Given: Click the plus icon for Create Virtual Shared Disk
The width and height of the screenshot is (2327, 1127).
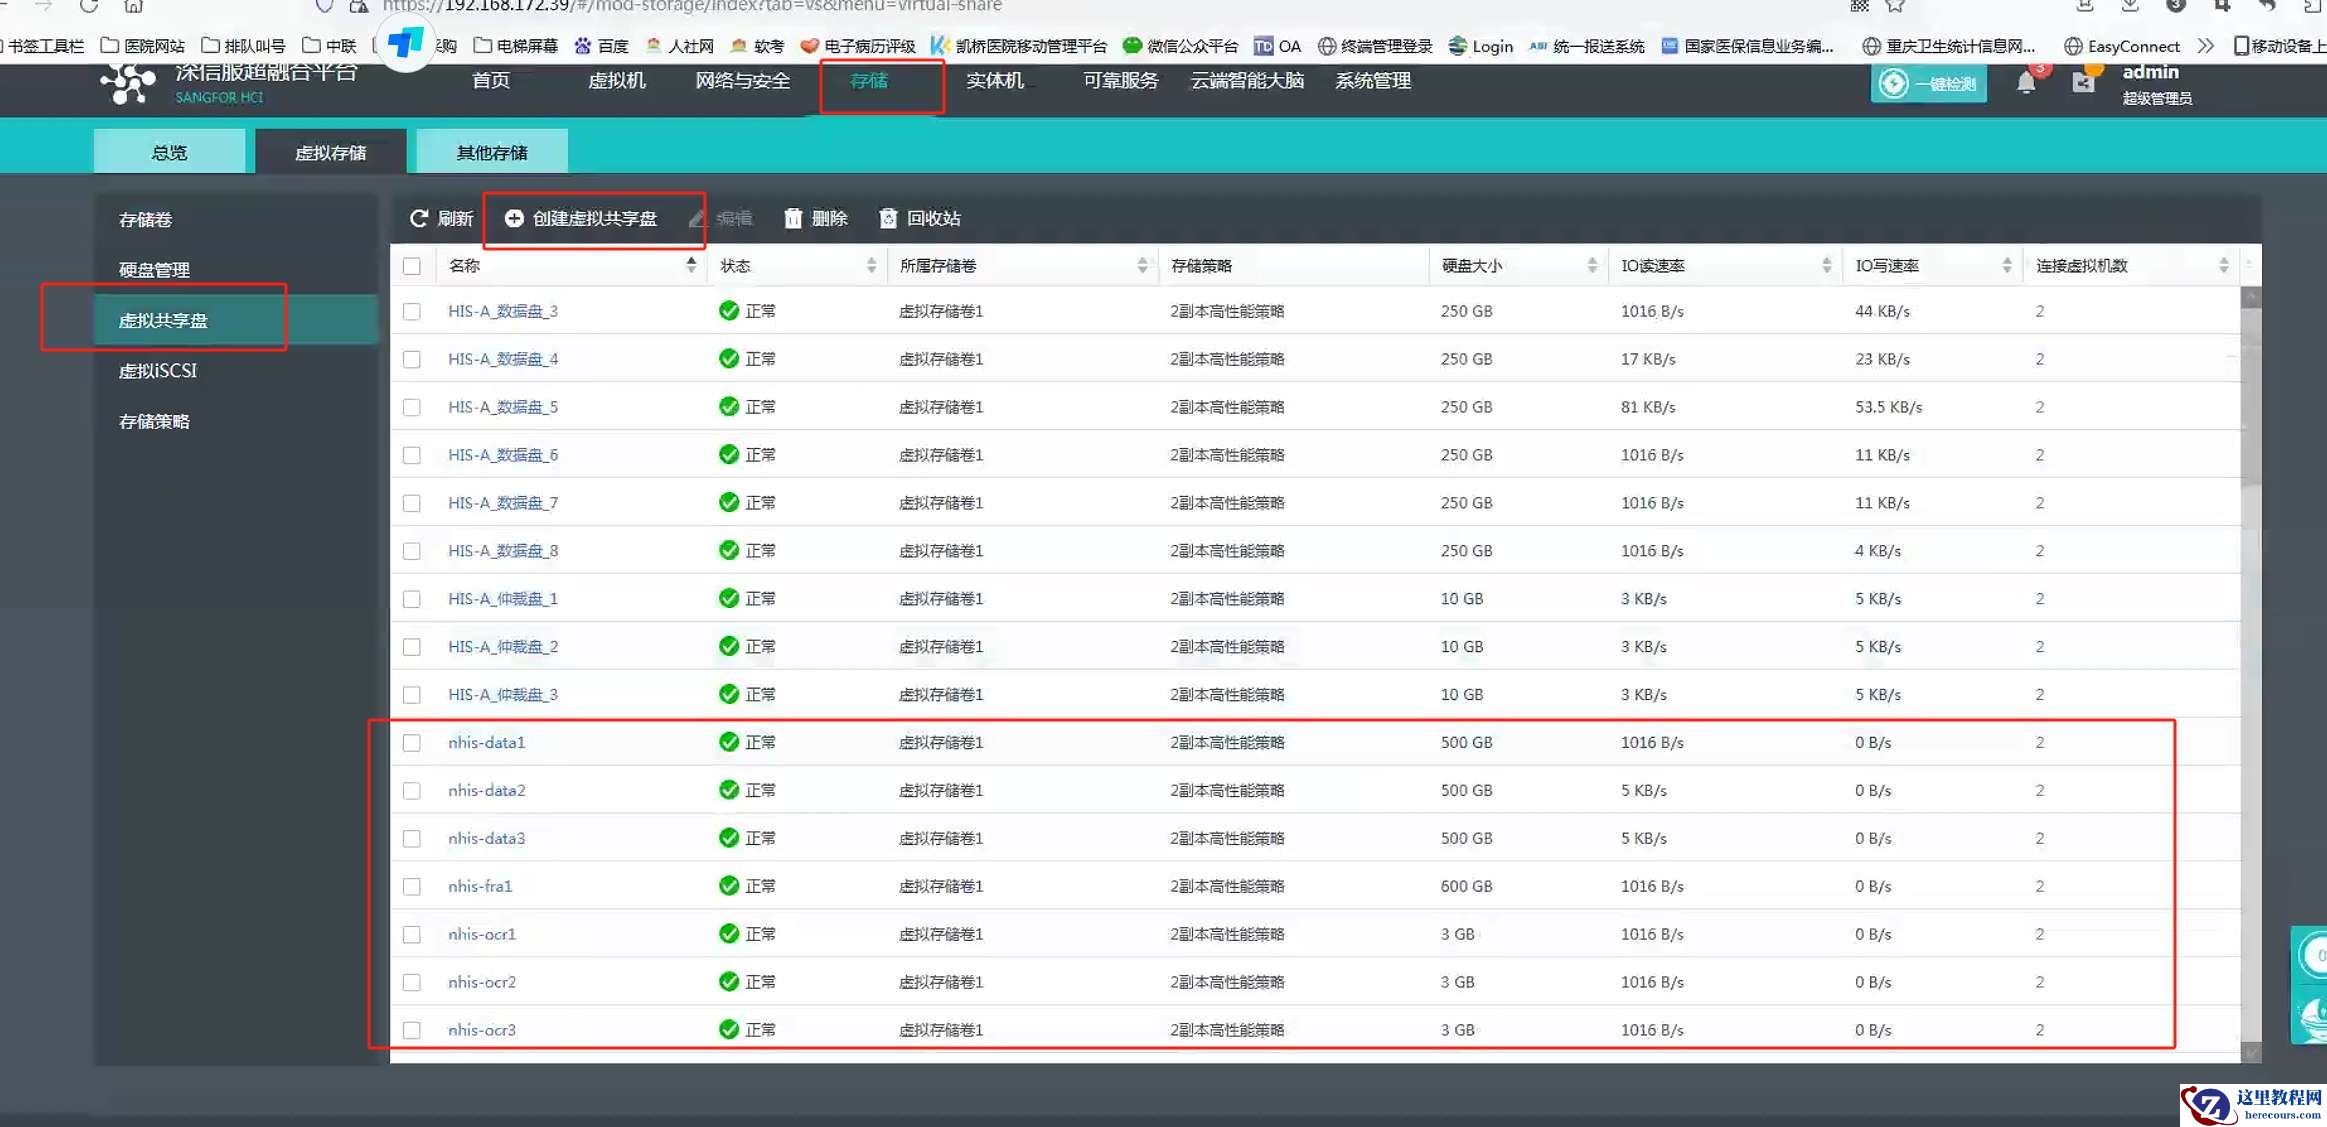Looking at the screenshot, I should [x=514, y=218].
